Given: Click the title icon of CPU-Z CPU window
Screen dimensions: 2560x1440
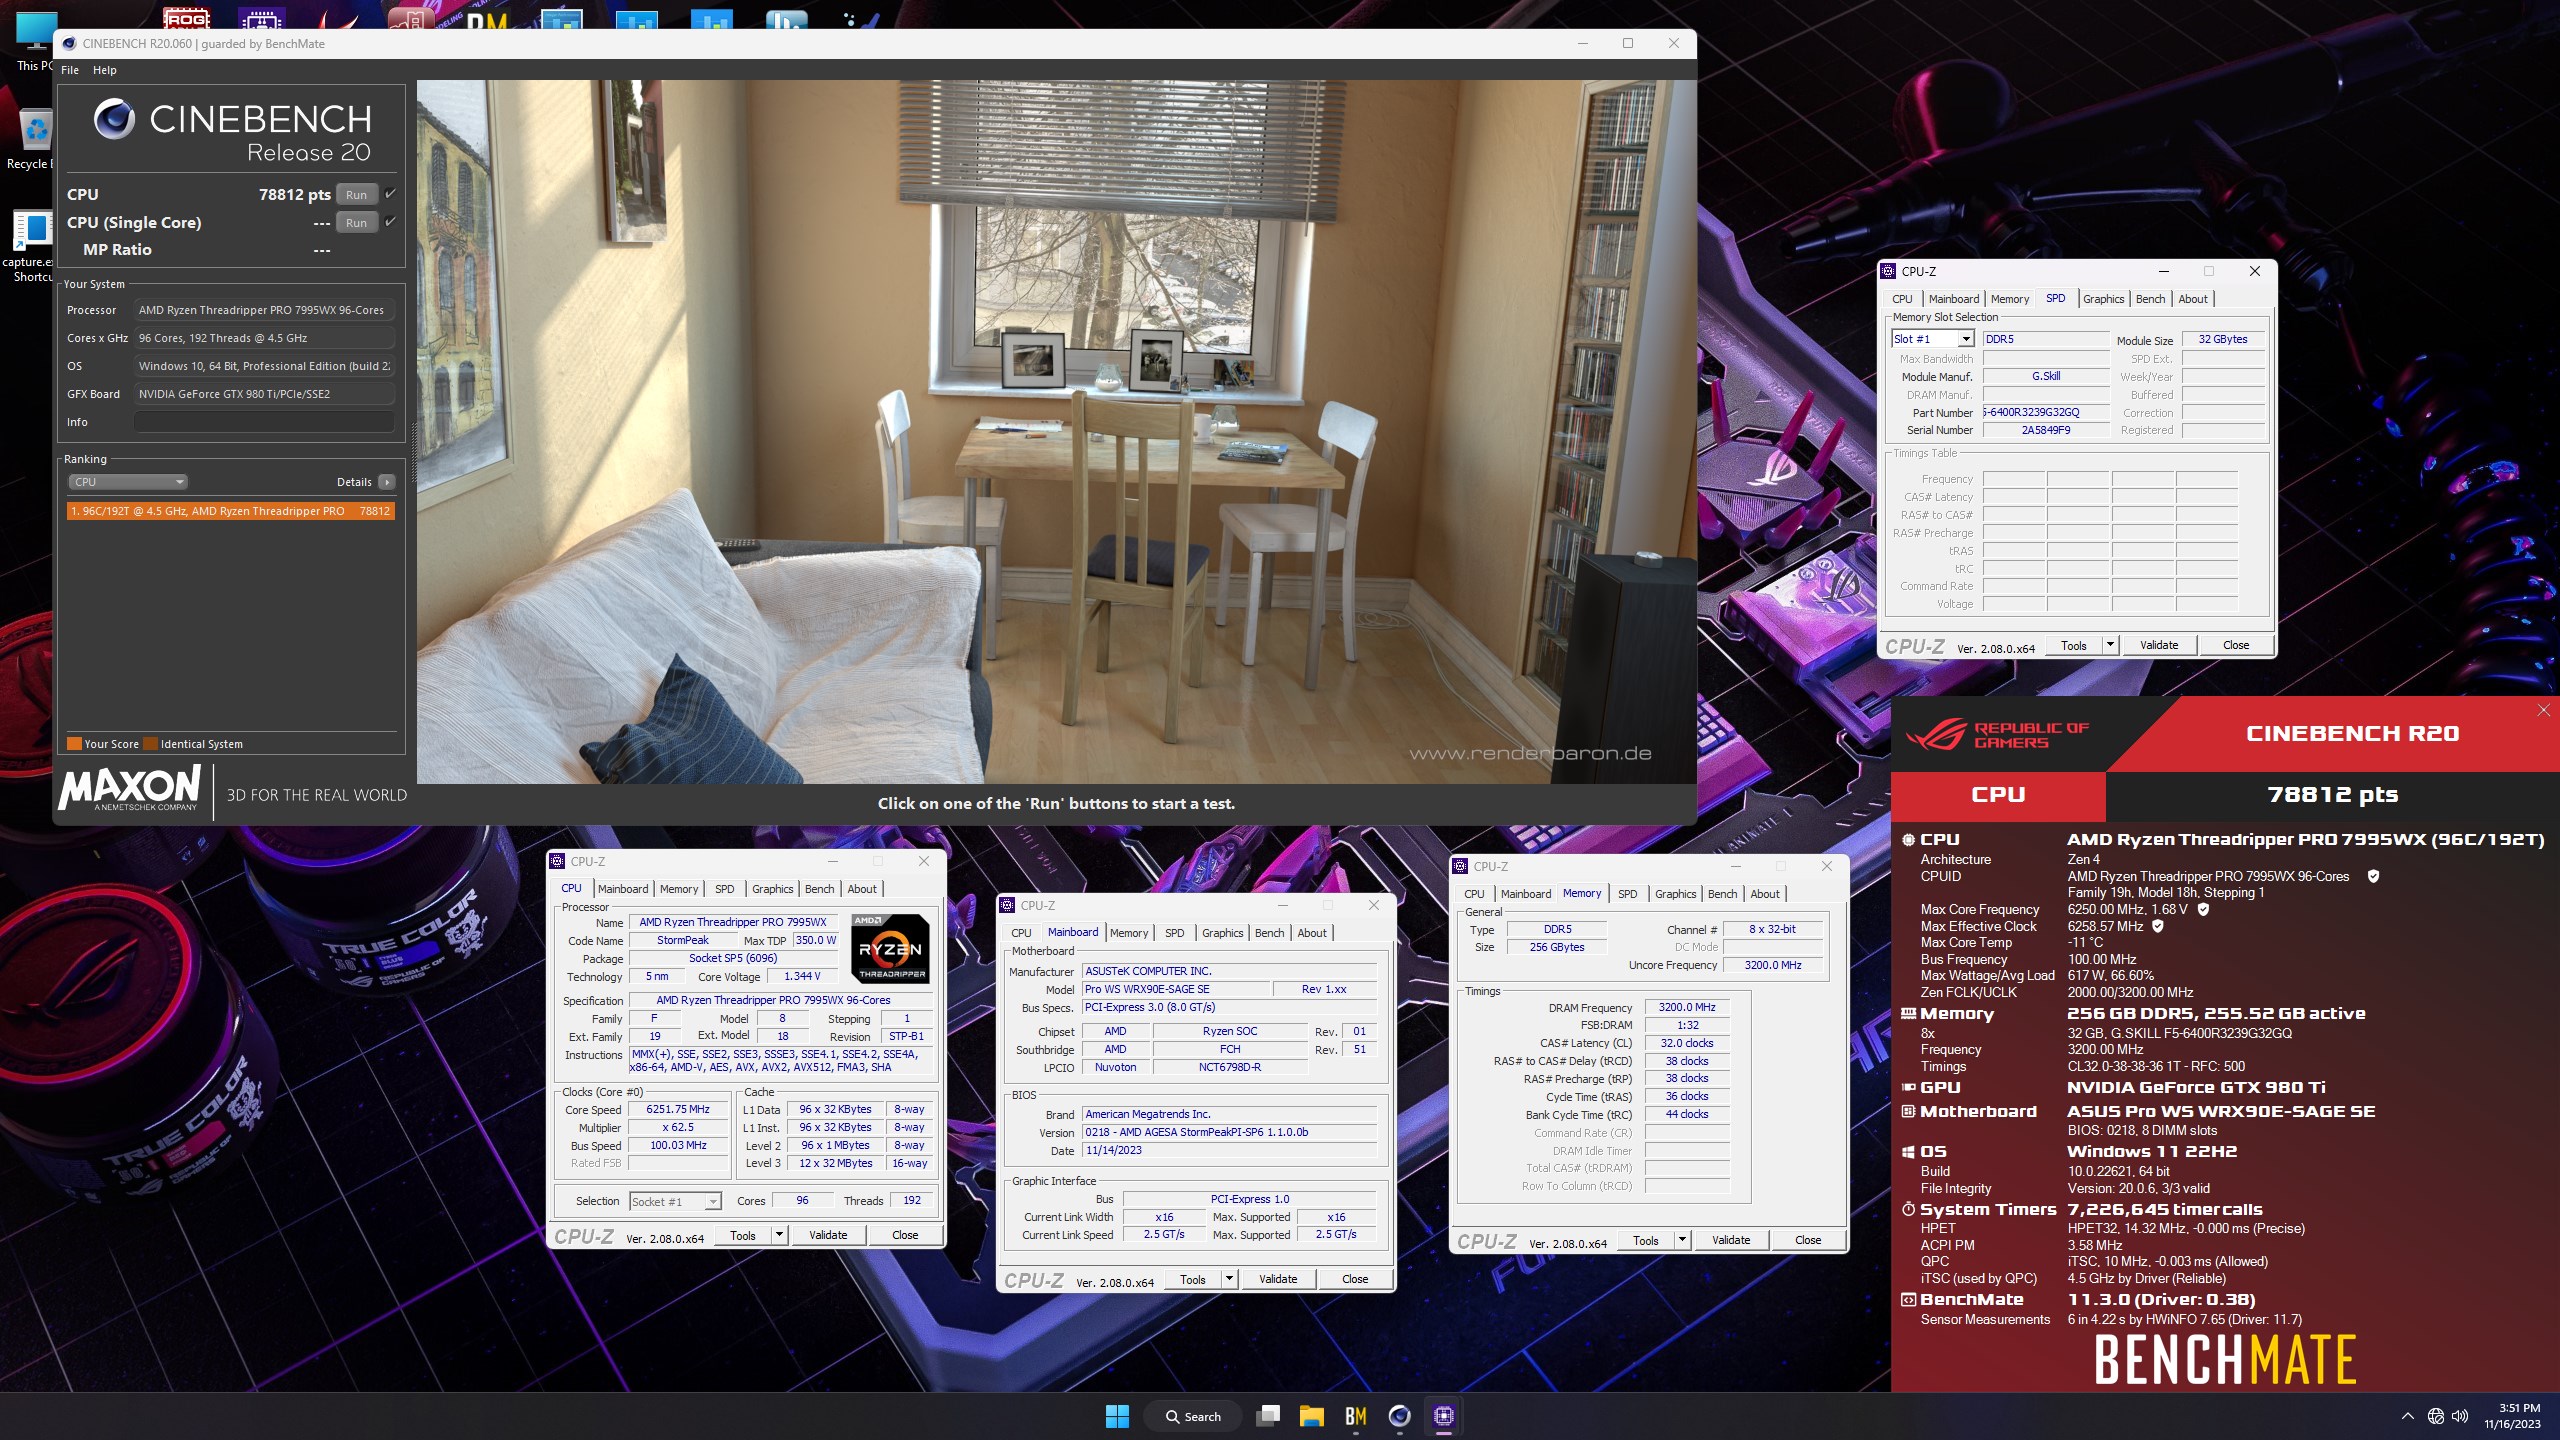Looking at the screenshot, I should coord(558,861).
